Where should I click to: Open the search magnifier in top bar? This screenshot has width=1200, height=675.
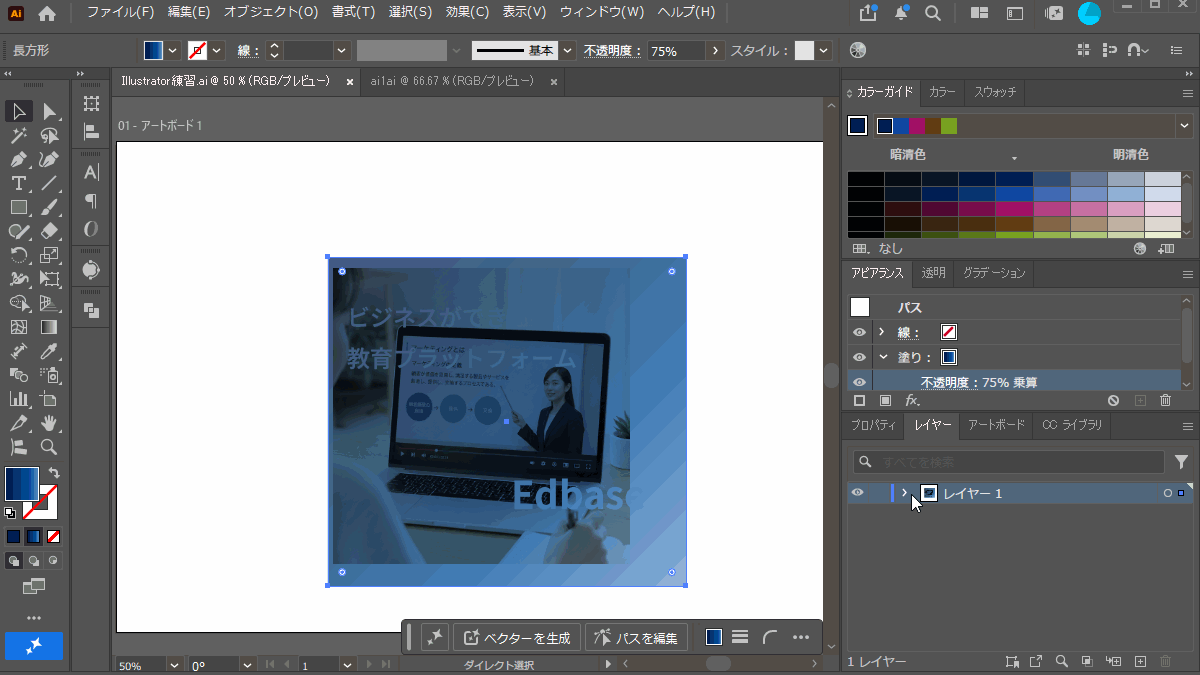933,13
